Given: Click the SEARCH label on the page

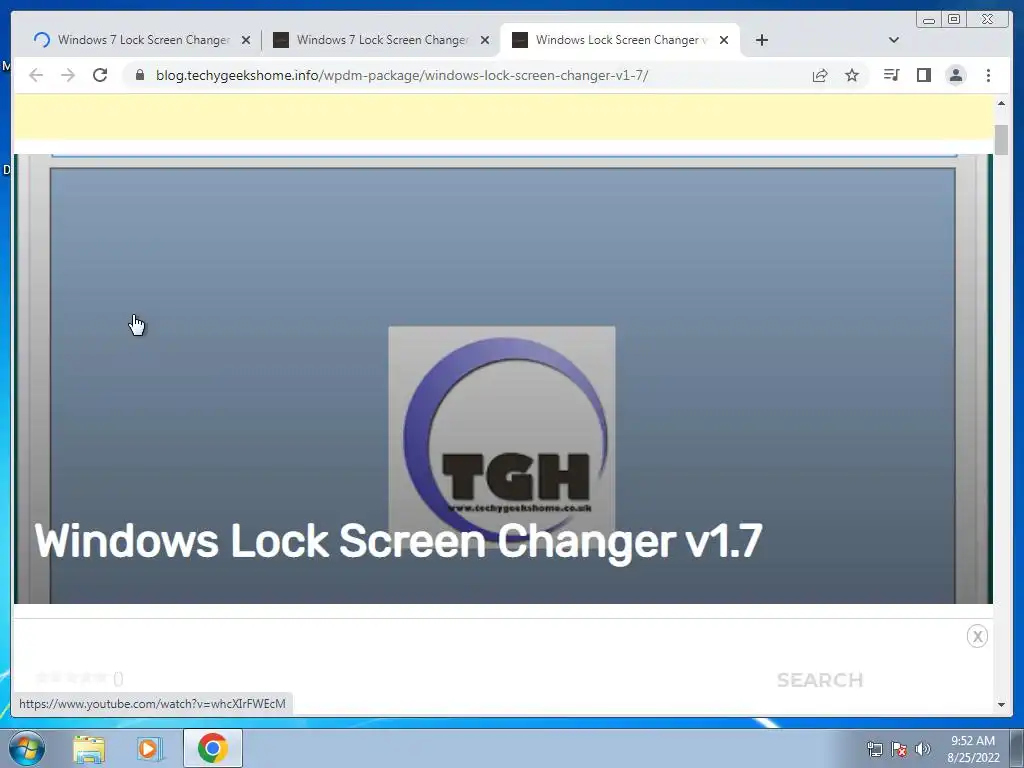Looking at the screenshot, I should pos(820,680).
